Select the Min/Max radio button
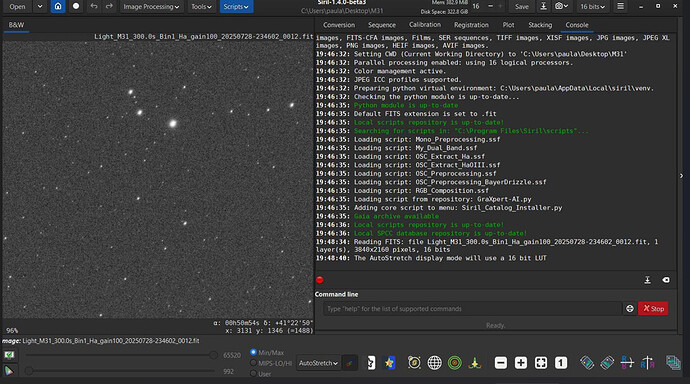 pyautogui.click(x=253, y=352)
